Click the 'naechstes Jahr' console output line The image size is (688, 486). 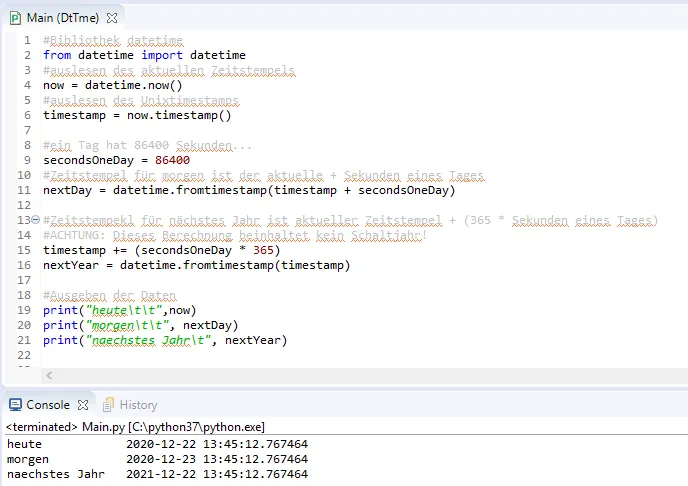click(158, 474)
